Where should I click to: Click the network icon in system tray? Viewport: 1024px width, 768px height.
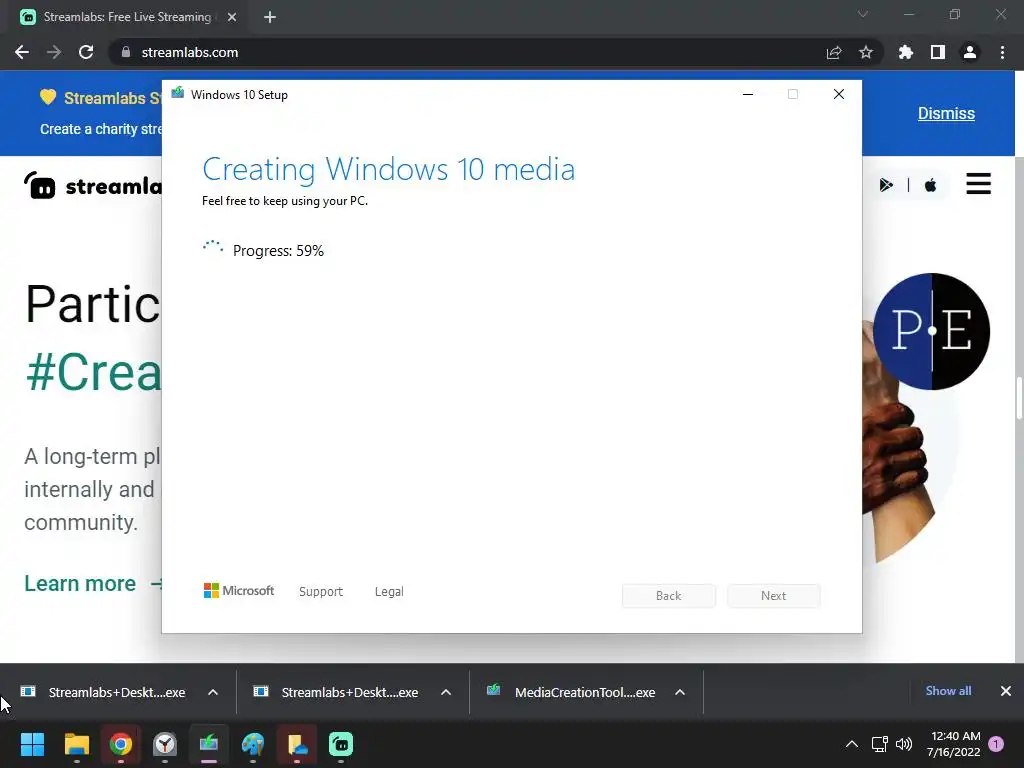coord(880,744)
